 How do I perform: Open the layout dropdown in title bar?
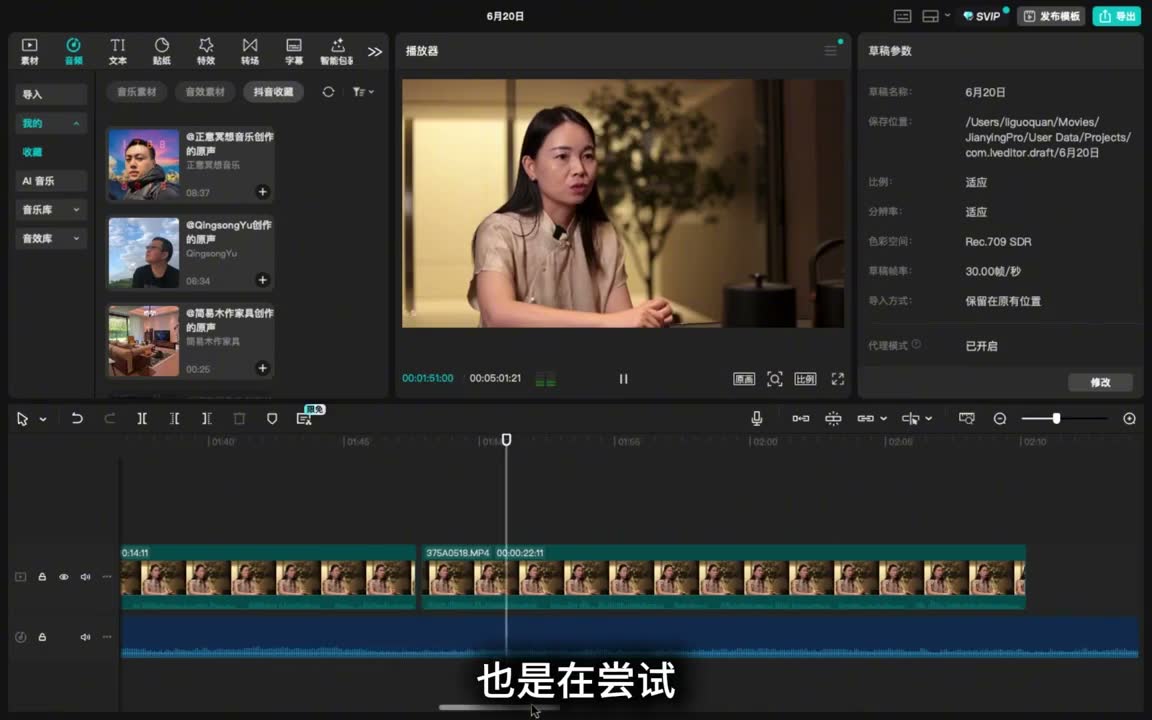pyautogui.click(x=935, y=16)
